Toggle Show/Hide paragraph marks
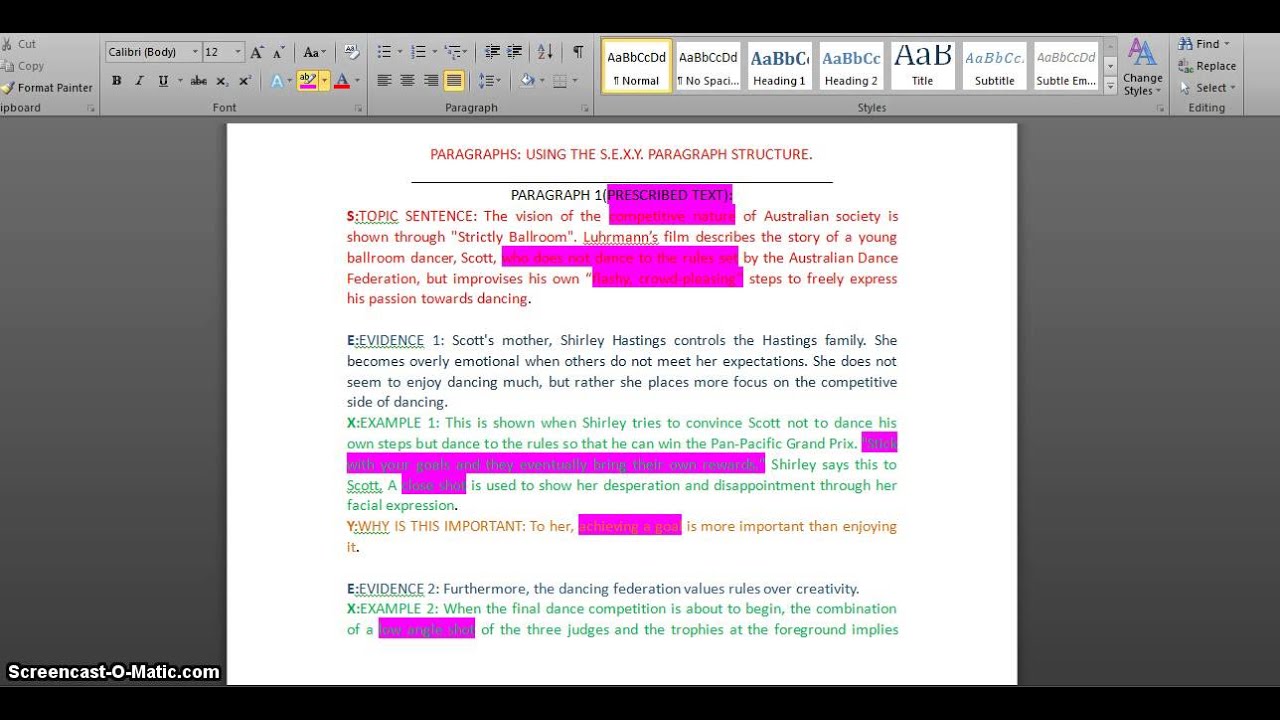This screenshot has width=1280, height=720. point(578,52)
